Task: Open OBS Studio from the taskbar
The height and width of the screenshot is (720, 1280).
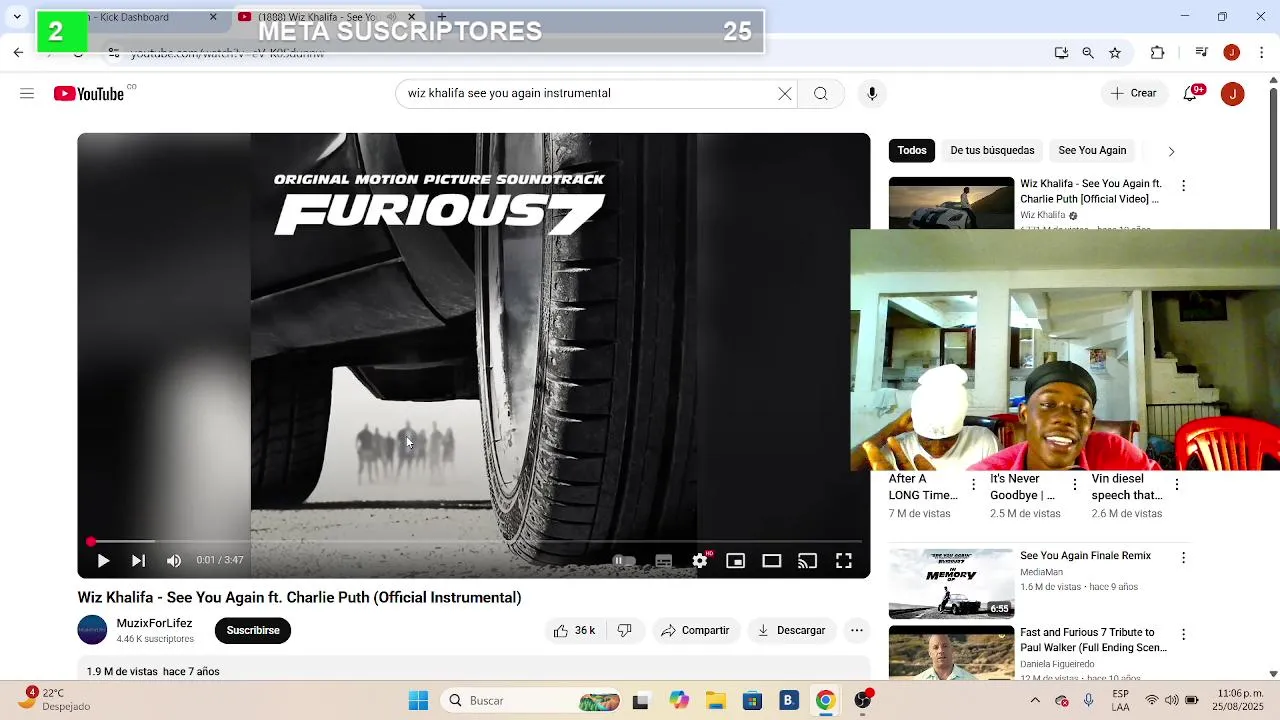Action: tap(863, 701)
